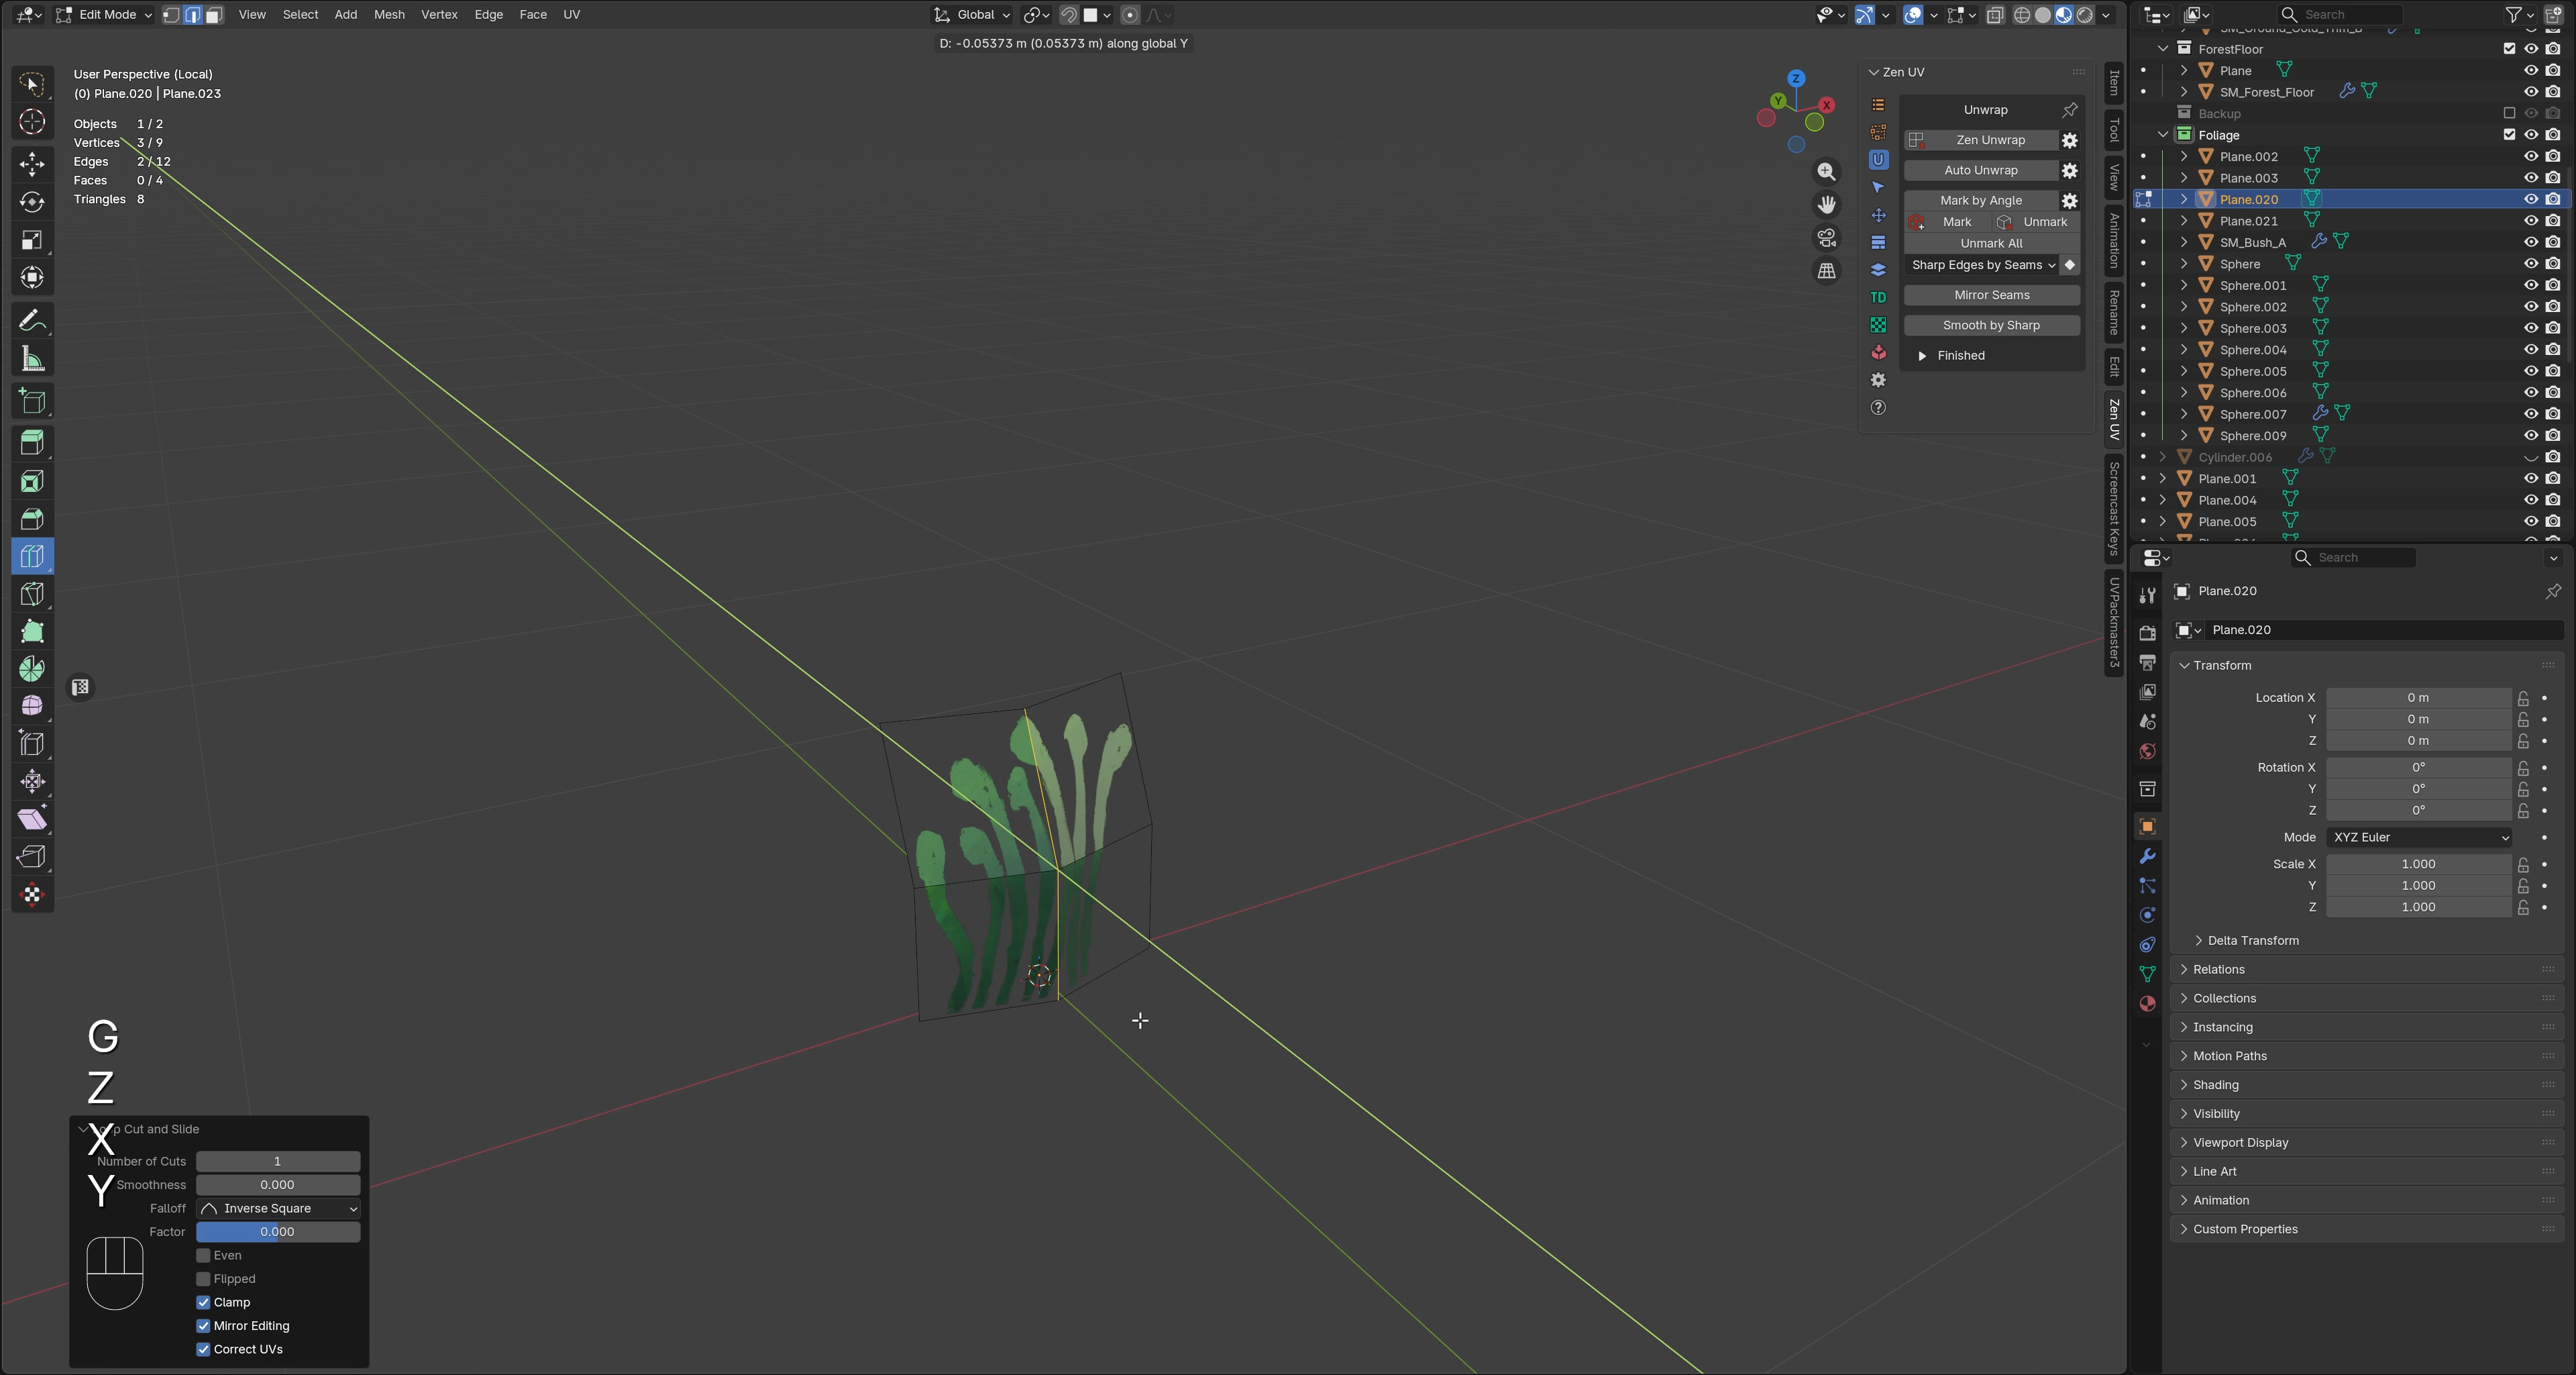Switch perspective/orthographic grid icon
The width and height of the screenshot is (2576, 1375).
pyautogui.click(x=1826, y=271)
